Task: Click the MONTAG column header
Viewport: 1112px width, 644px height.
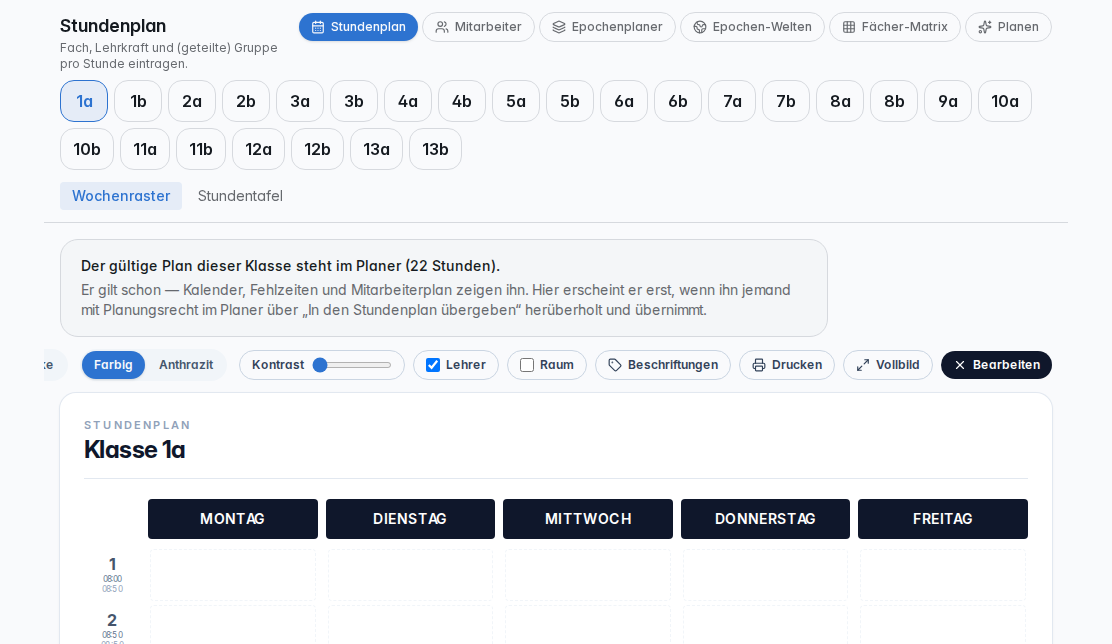Action: [x=233, y=519]
